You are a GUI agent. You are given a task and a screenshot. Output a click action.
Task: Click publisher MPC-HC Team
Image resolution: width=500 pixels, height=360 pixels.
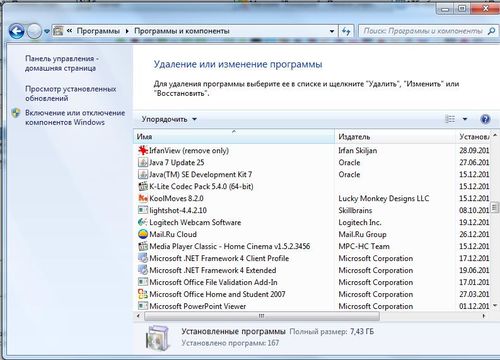[x=364, y=246]
